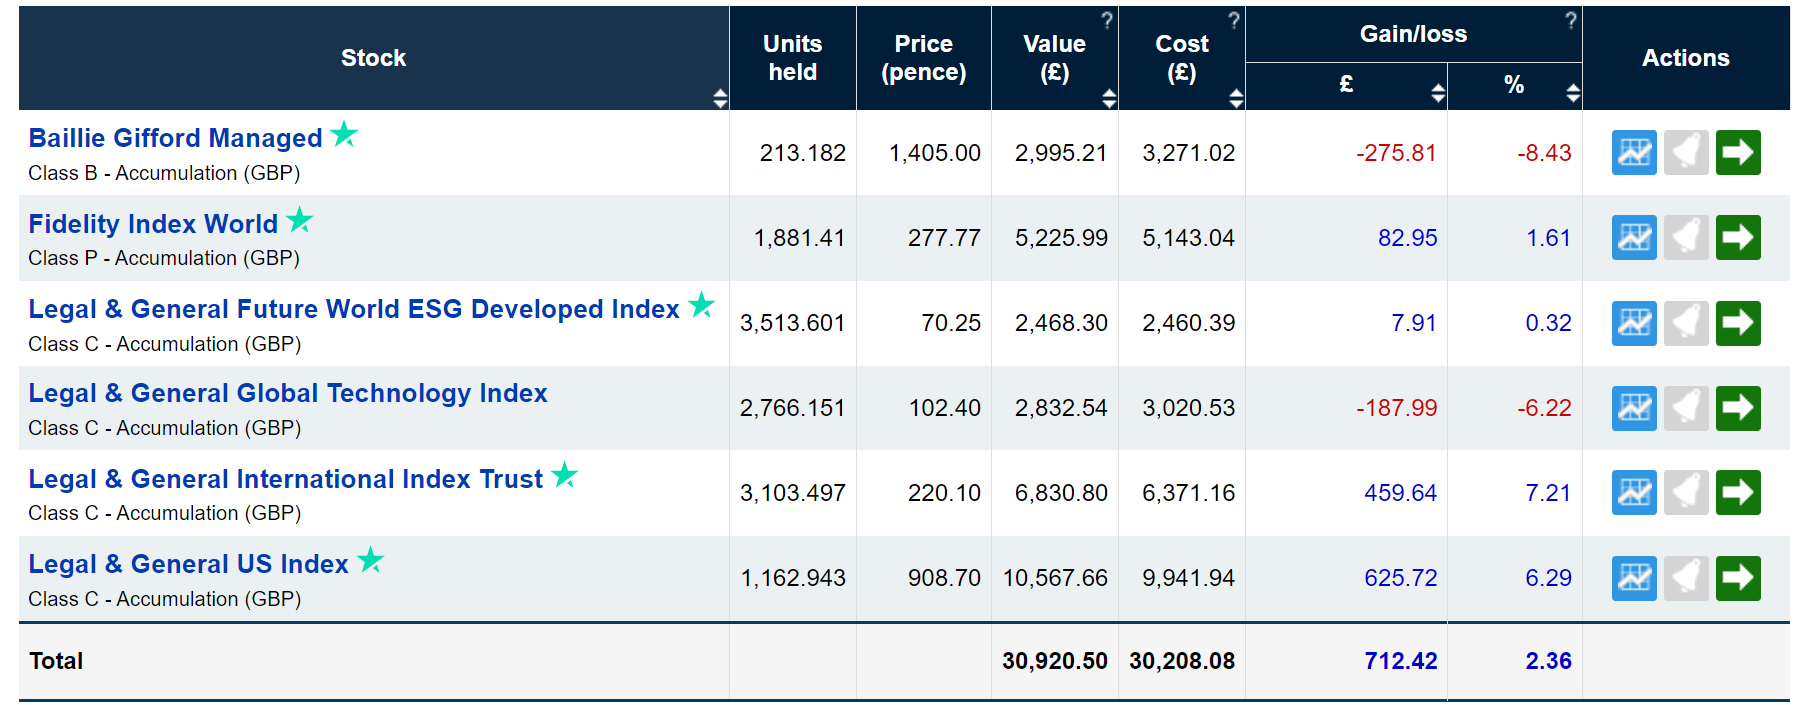This screenshot has width=1802, height=705.
Task: Click the star next to Baillie Gifford Managed
Action: click(x=344, y=133)
